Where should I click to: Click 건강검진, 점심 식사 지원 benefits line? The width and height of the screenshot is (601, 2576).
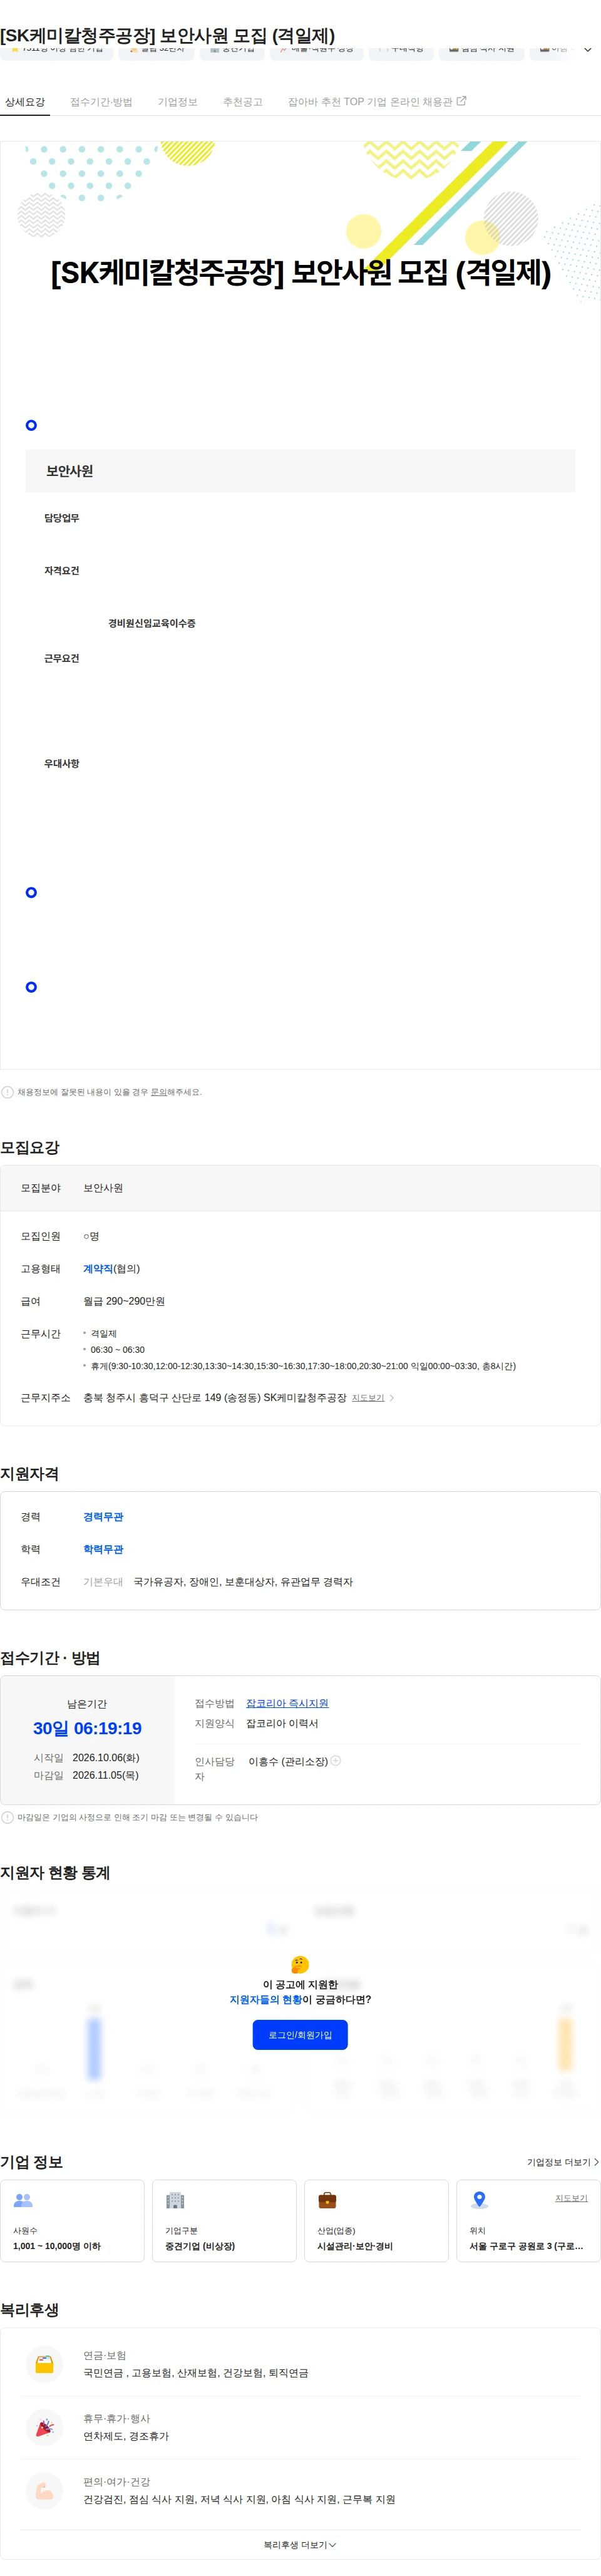pos(239,2499)
